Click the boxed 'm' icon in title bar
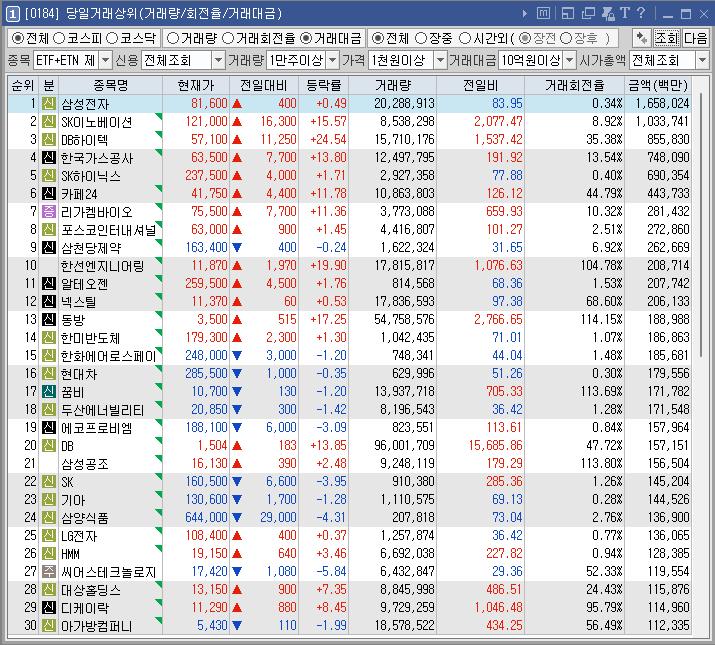Image resolution: width=715 pixels, height=645 pixels. click(543, 13)
